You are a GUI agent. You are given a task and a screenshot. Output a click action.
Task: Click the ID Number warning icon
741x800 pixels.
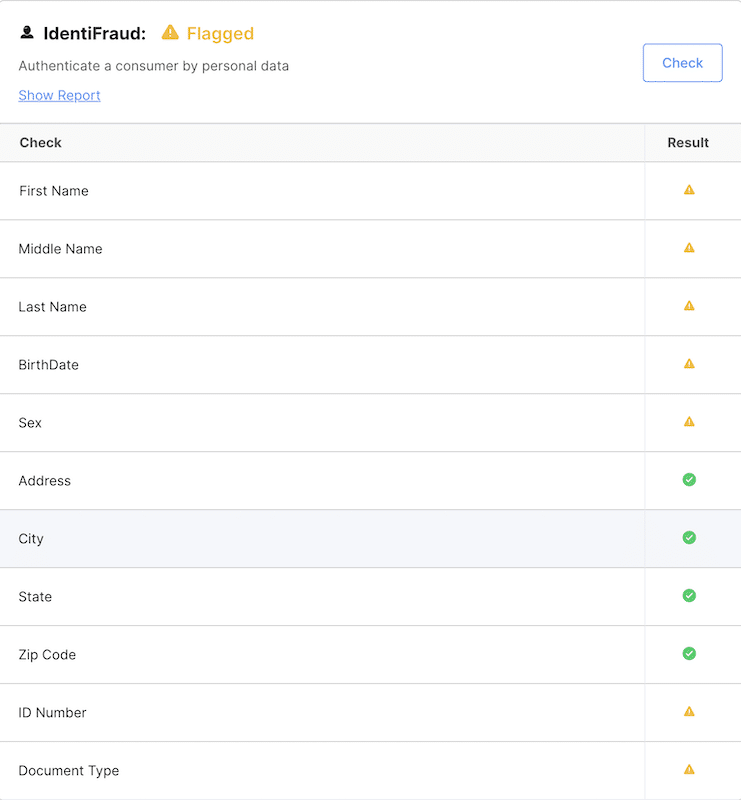(x=689, y=712)
